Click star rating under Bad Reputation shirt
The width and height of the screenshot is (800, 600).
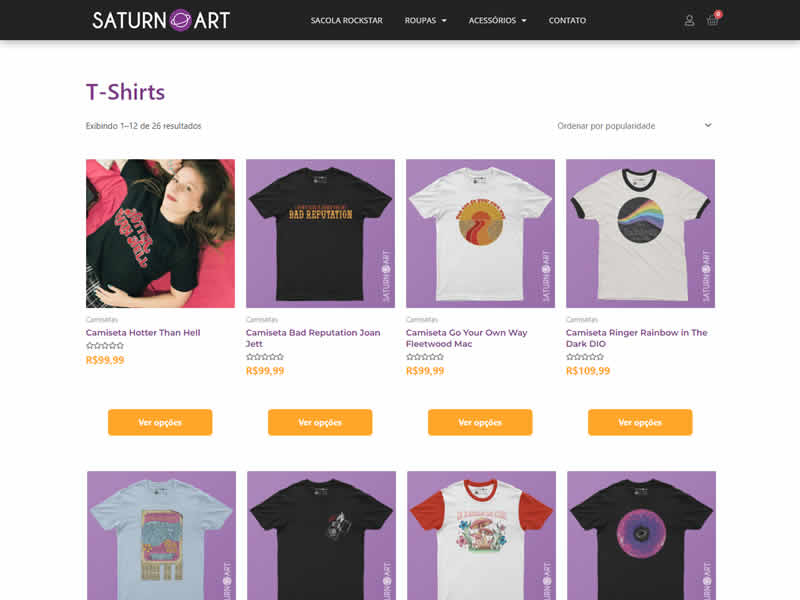click(x=265, y=357)
